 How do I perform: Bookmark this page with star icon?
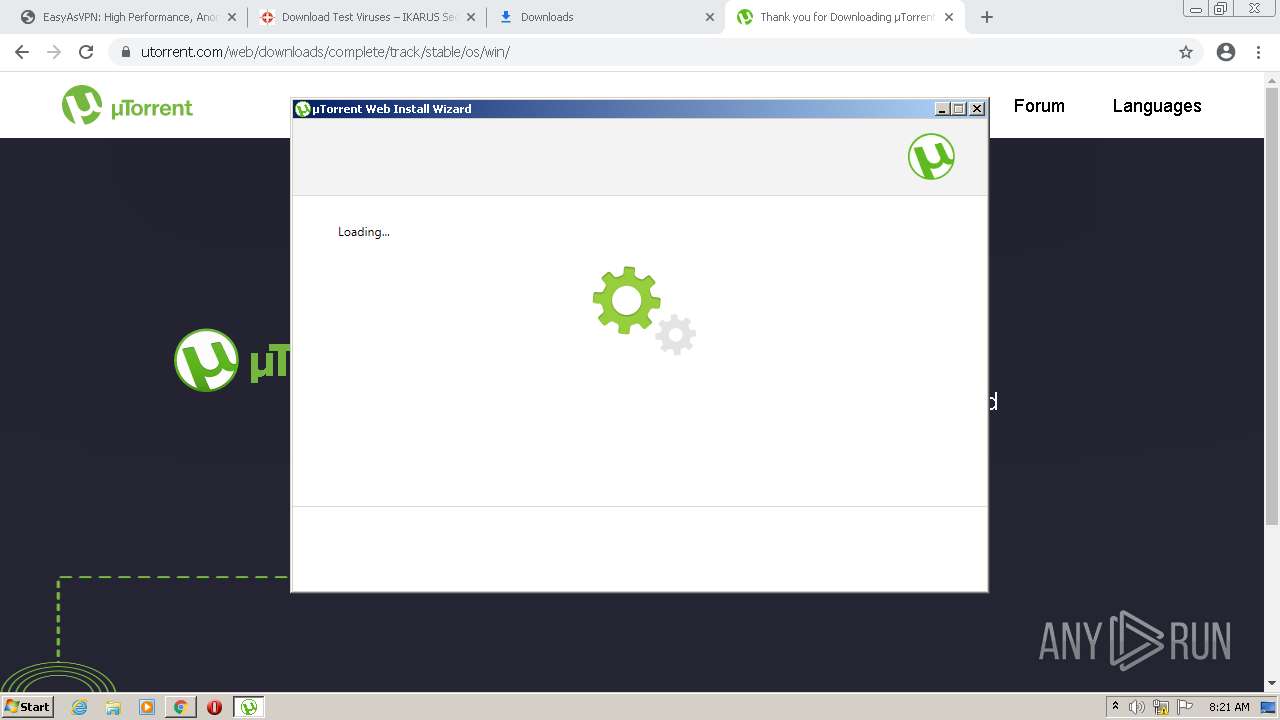pos(1186,52)
